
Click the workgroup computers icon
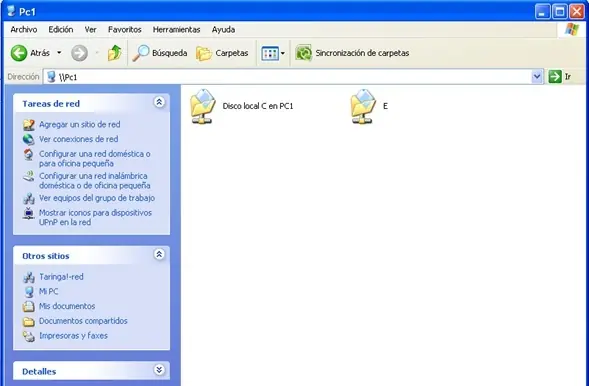[29, 199]
